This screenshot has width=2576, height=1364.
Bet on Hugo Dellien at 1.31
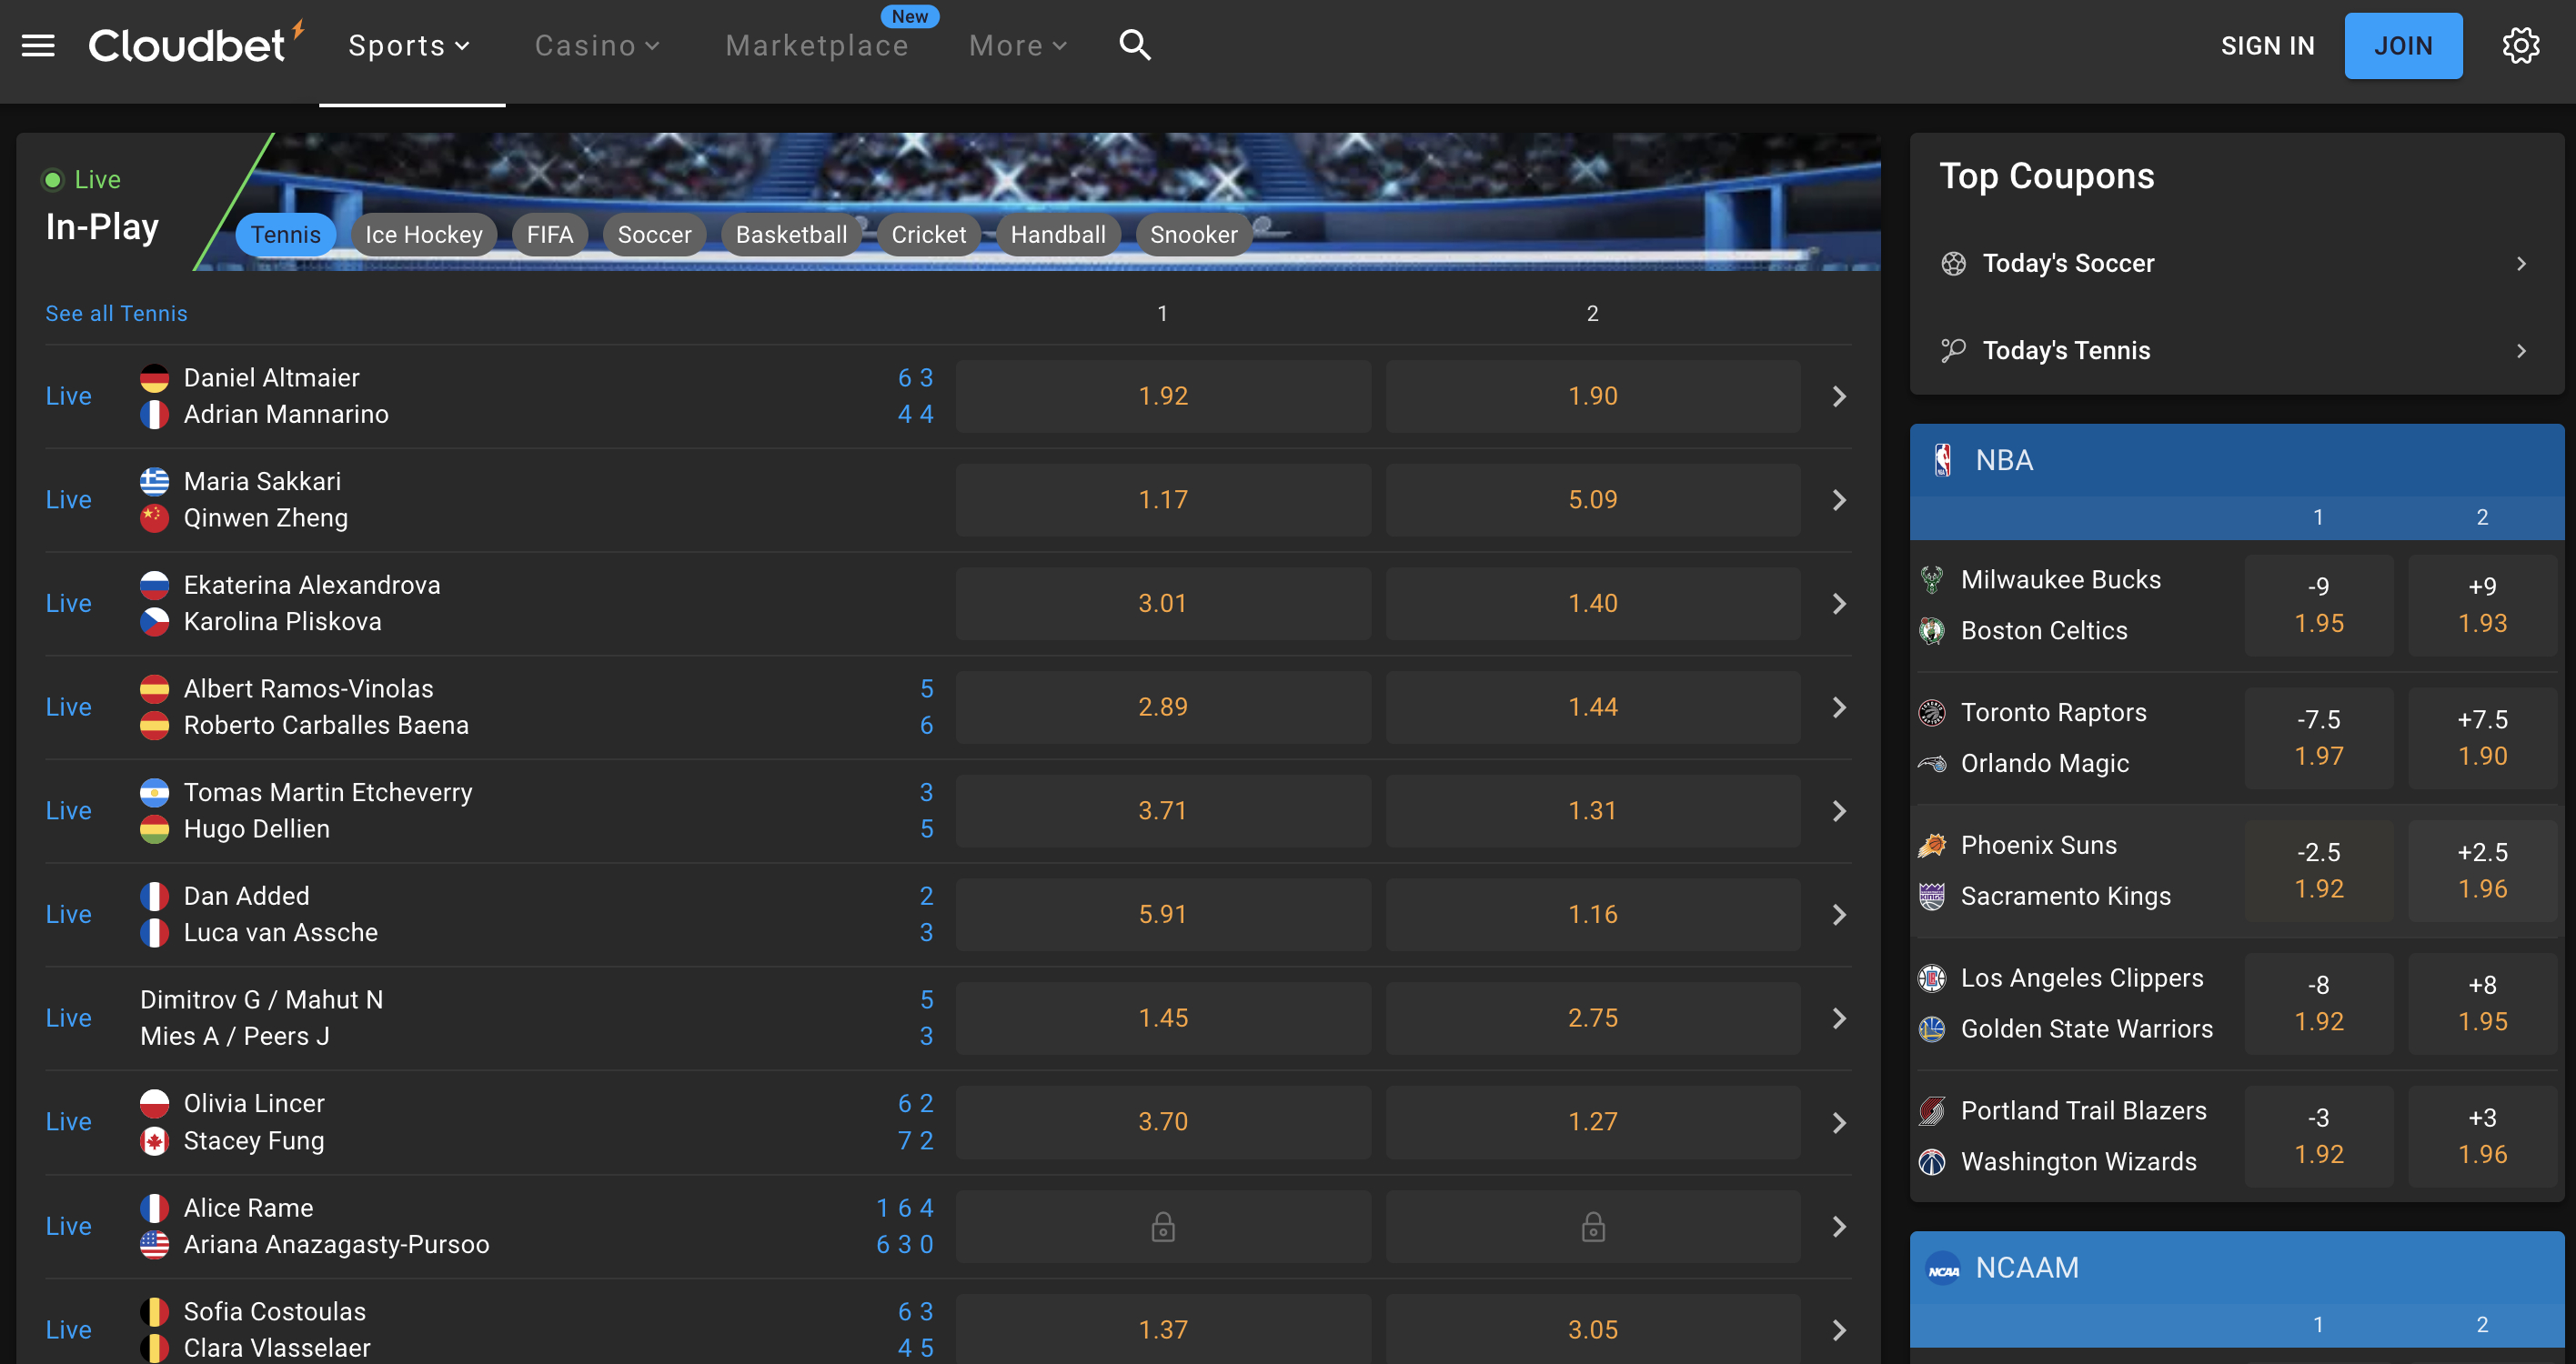1593,811
